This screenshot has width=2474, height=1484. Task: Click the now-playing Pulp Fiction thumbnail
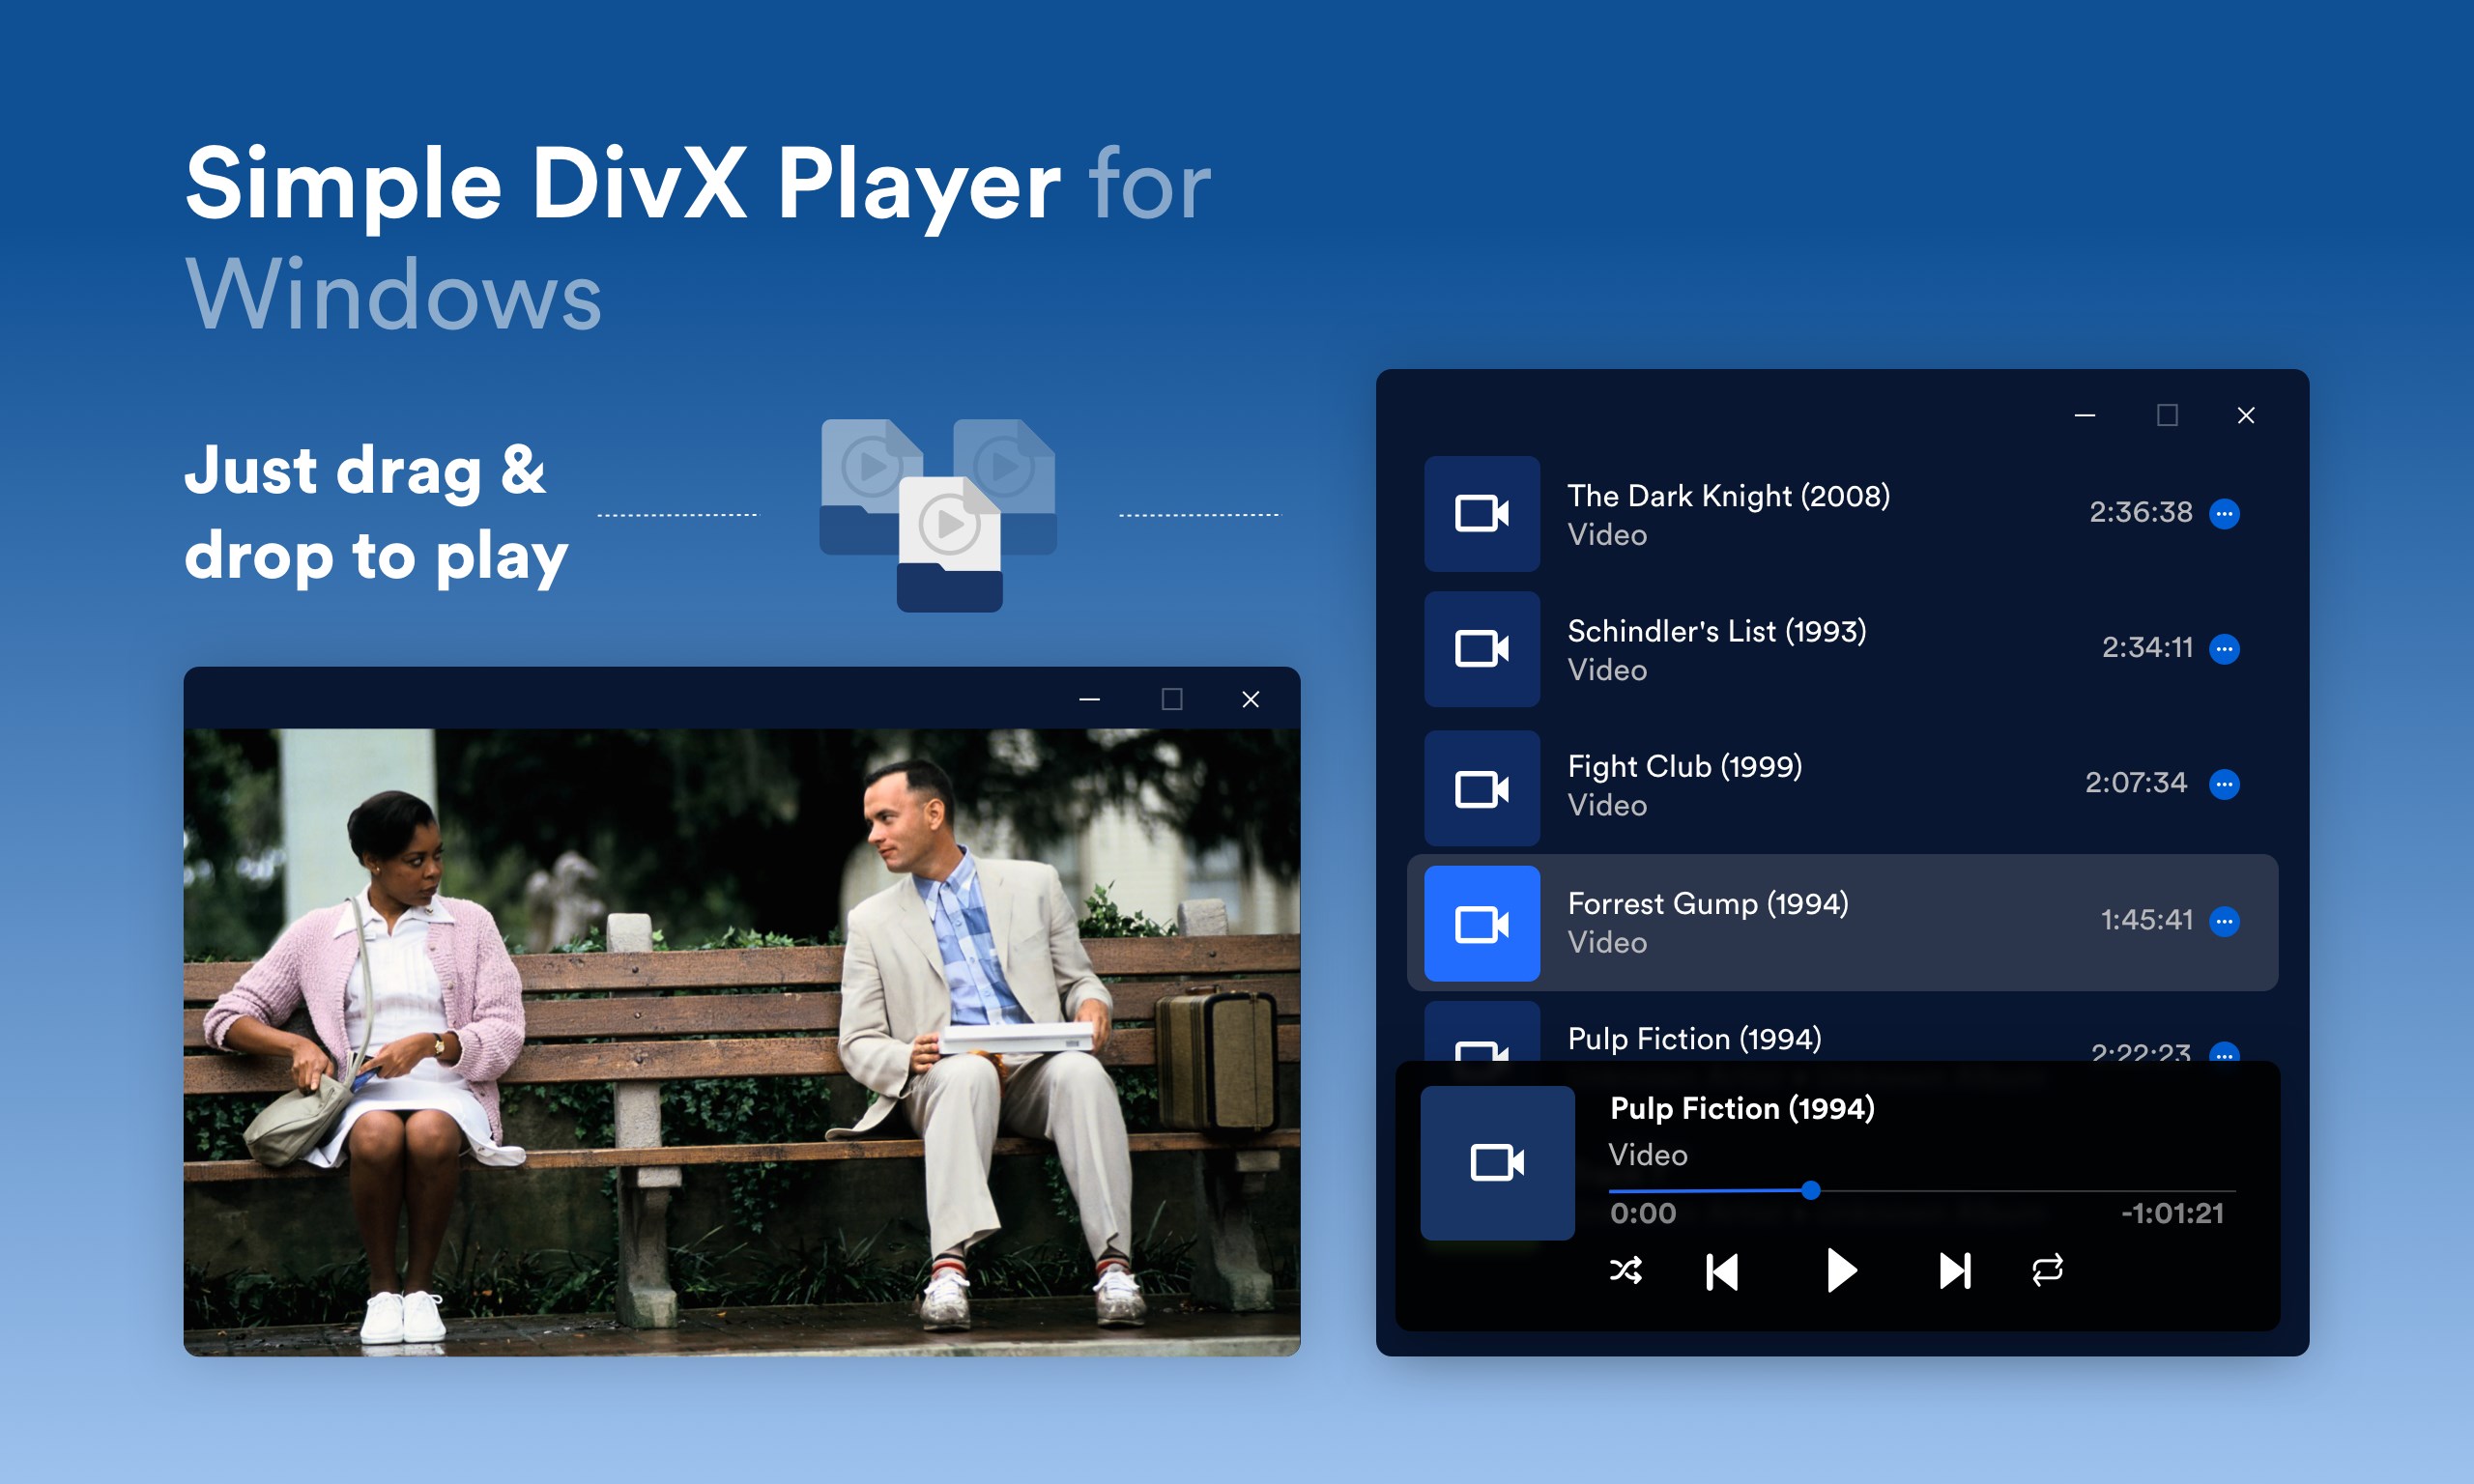click(x=1497, y=1163)
